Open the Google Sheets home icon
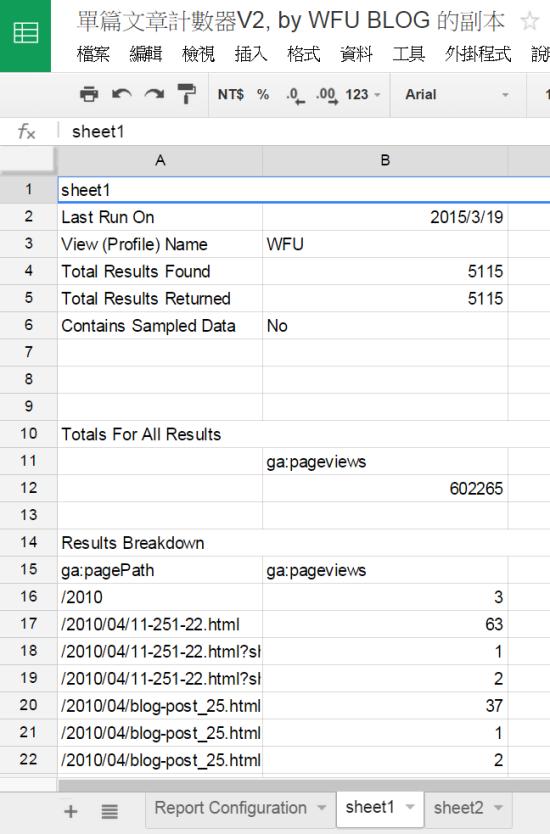The width and height of the screenshot is (550, 834). click(25, 35)
